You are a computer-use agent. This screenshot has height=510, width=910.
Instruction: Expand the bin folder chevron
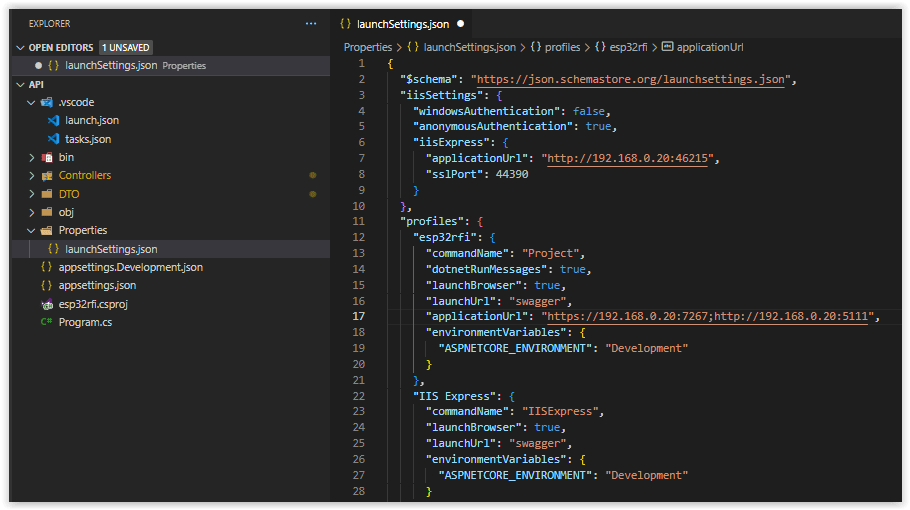click(x=32, y=157)
